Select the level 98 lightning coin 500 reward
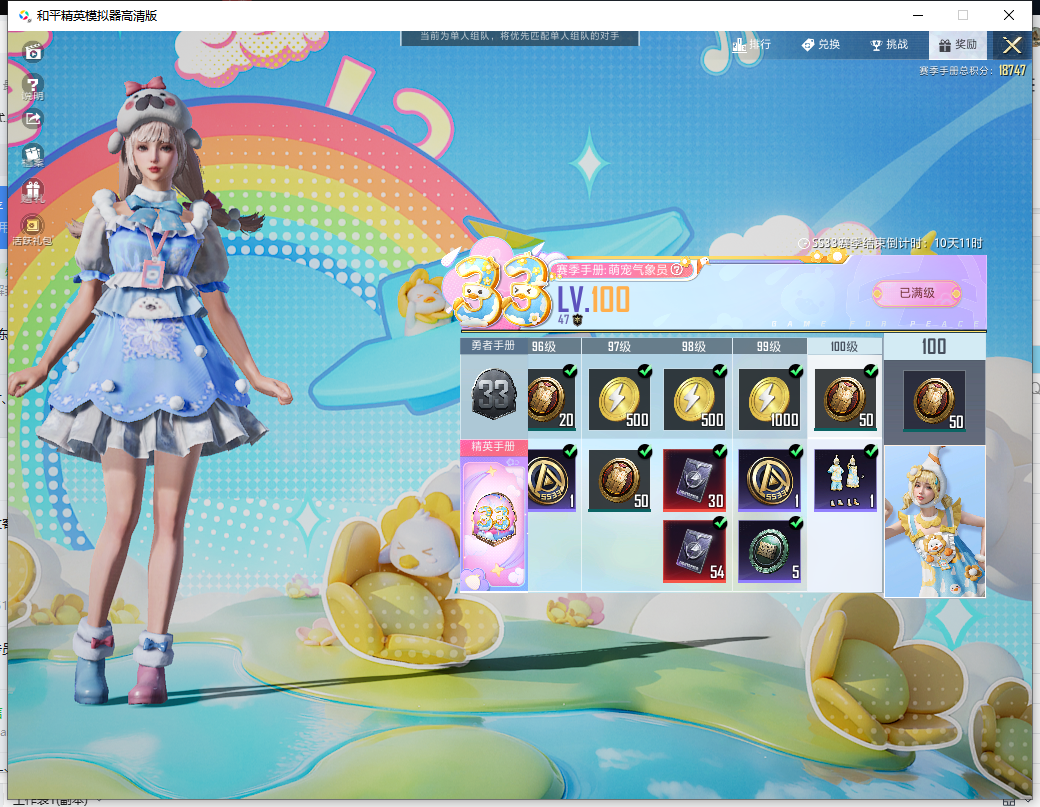This screenshot has height=807, width=1040. click(694, 399)
